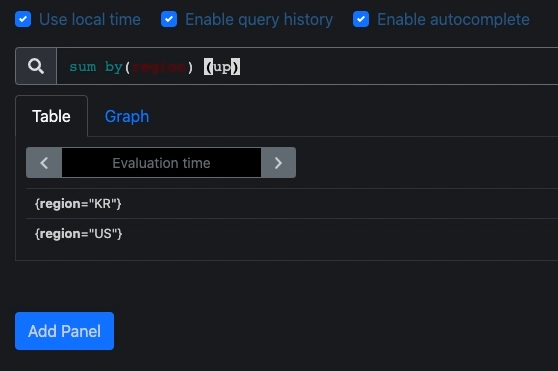Uncheck the Use local time checkbox

tap(23, 19)
